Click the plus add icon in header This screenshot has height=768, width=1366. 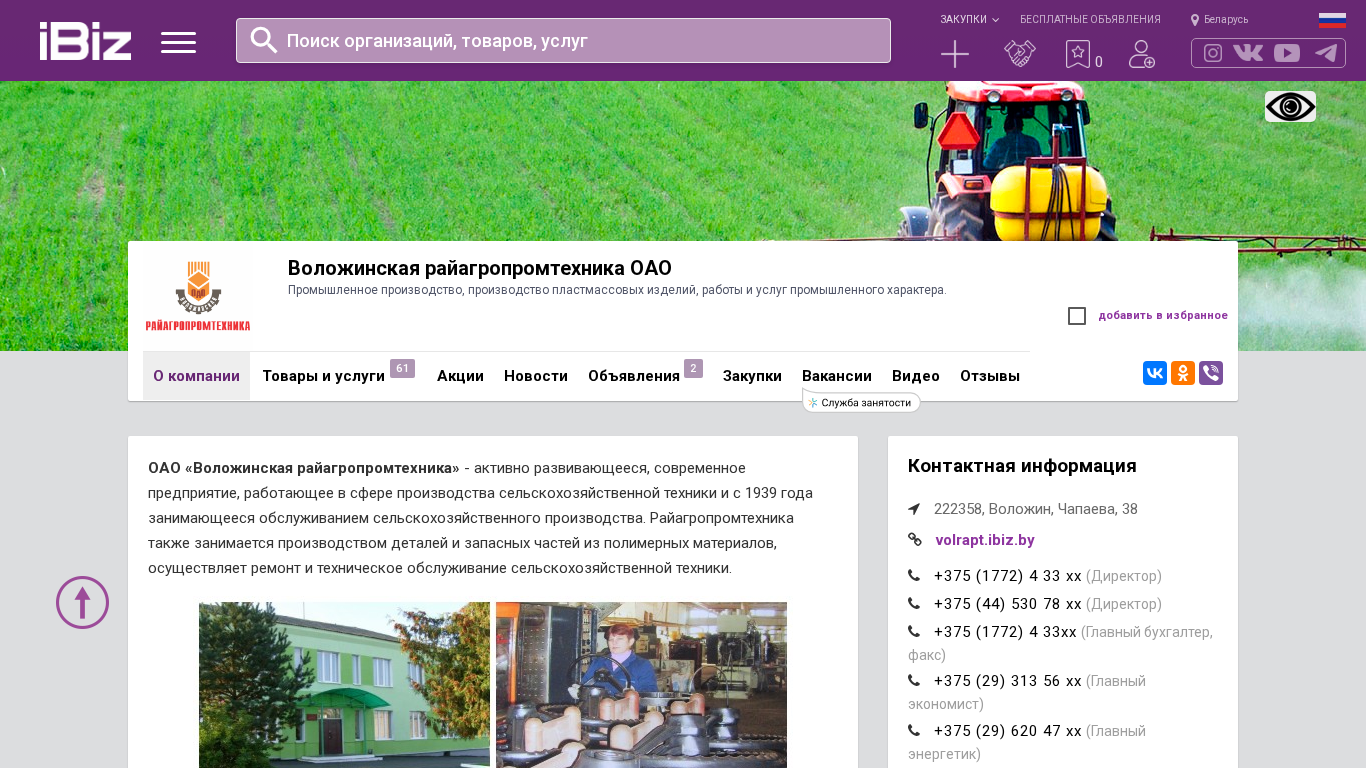tap(955, 54)
